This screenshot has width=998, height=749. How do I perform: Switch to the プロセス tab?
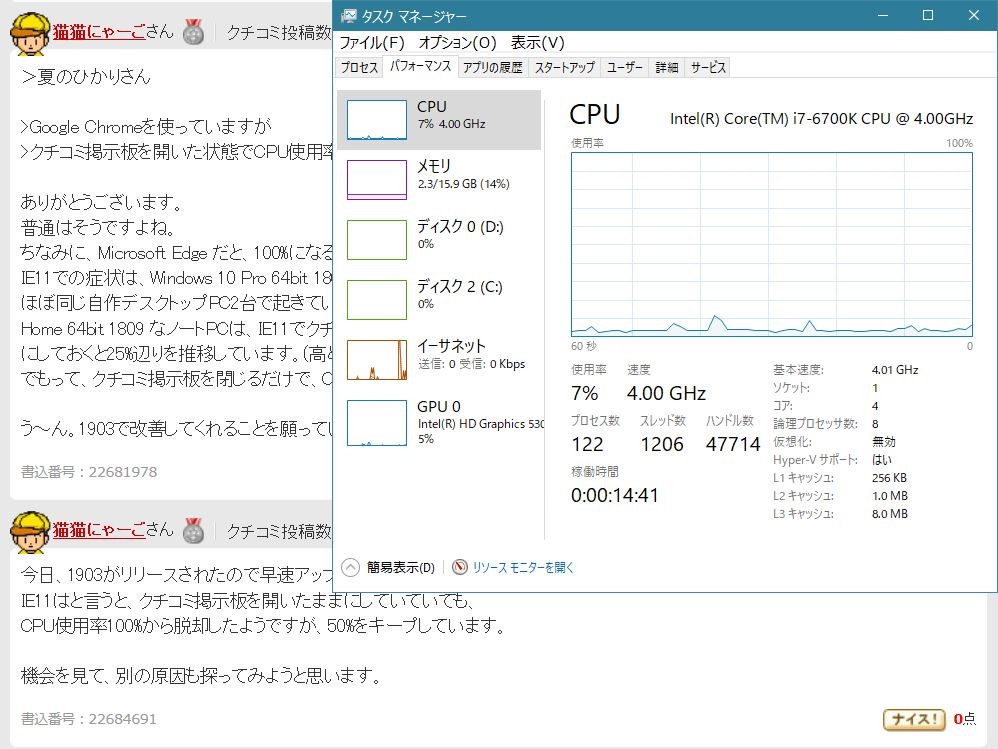point(359,67)
